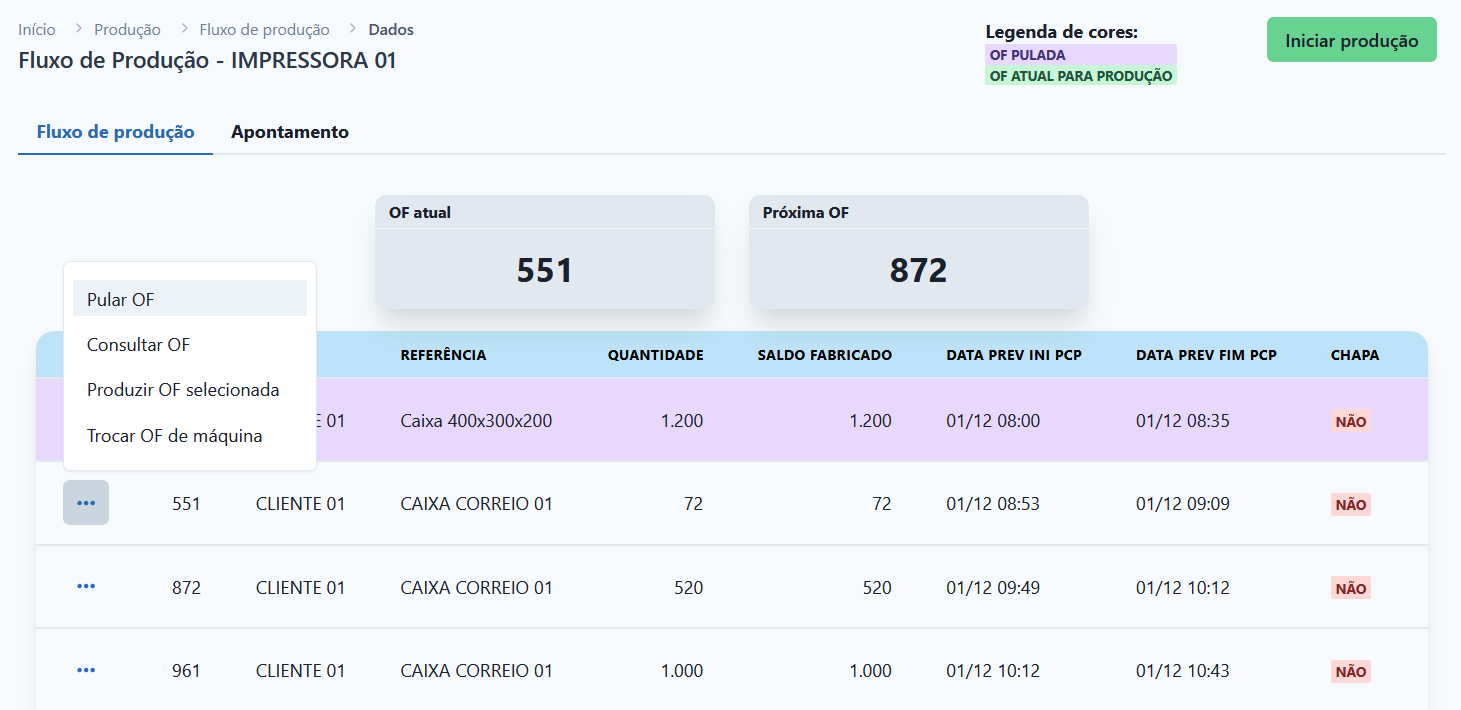Click the 'DATA PREV INI PCP' column header
This screenshot has height=710, width=1461.
pyautogui.click(x=1013, y=355)
